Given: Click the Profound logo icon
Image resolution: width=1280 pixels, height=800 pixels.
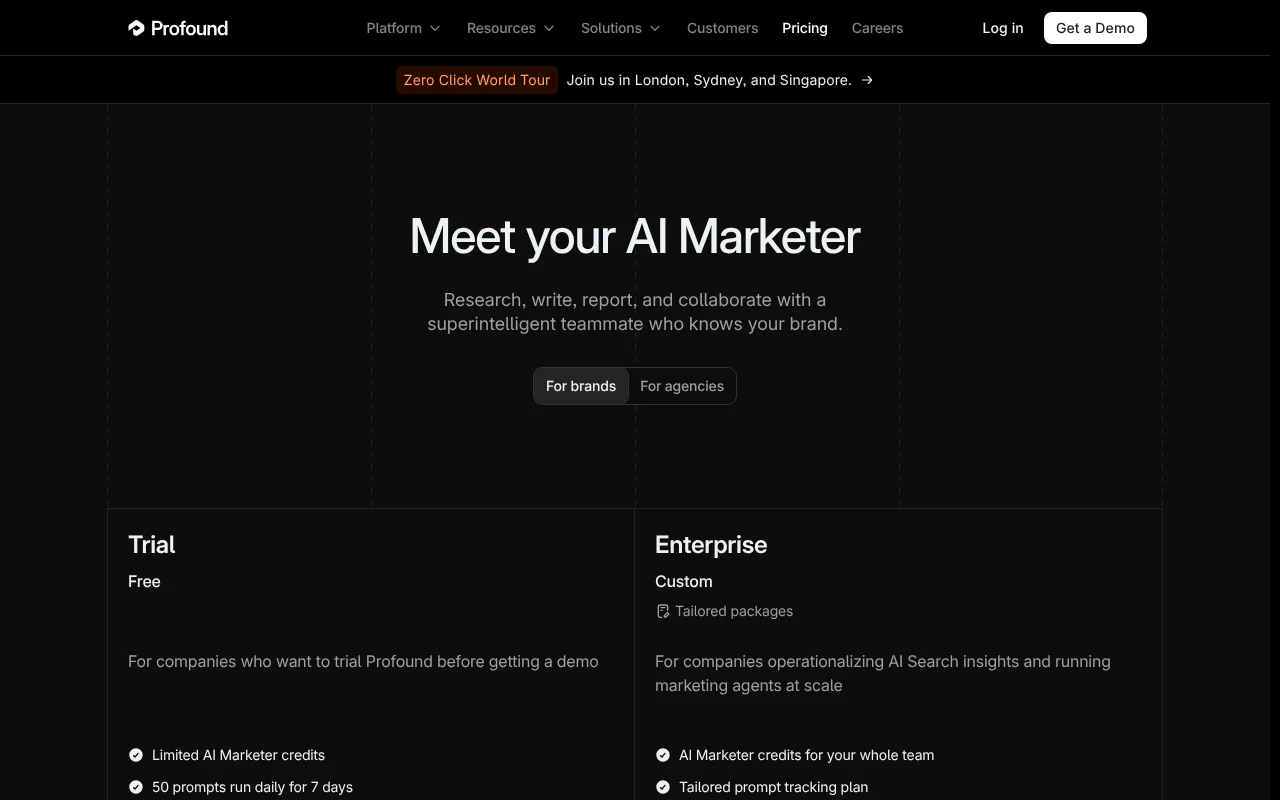Looking at the screenshot, I should [136, 28].
